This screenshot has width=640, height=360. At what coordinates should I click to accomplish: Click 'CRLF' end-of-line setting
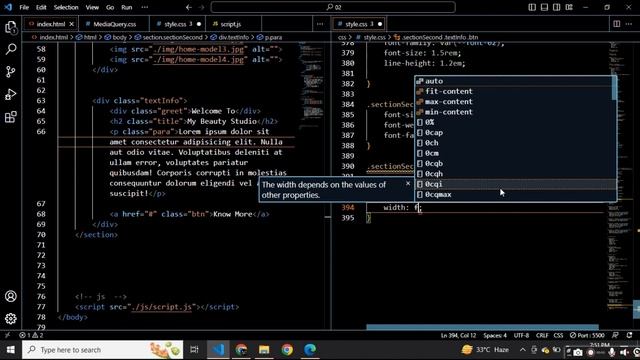click(x=542, y=335)
